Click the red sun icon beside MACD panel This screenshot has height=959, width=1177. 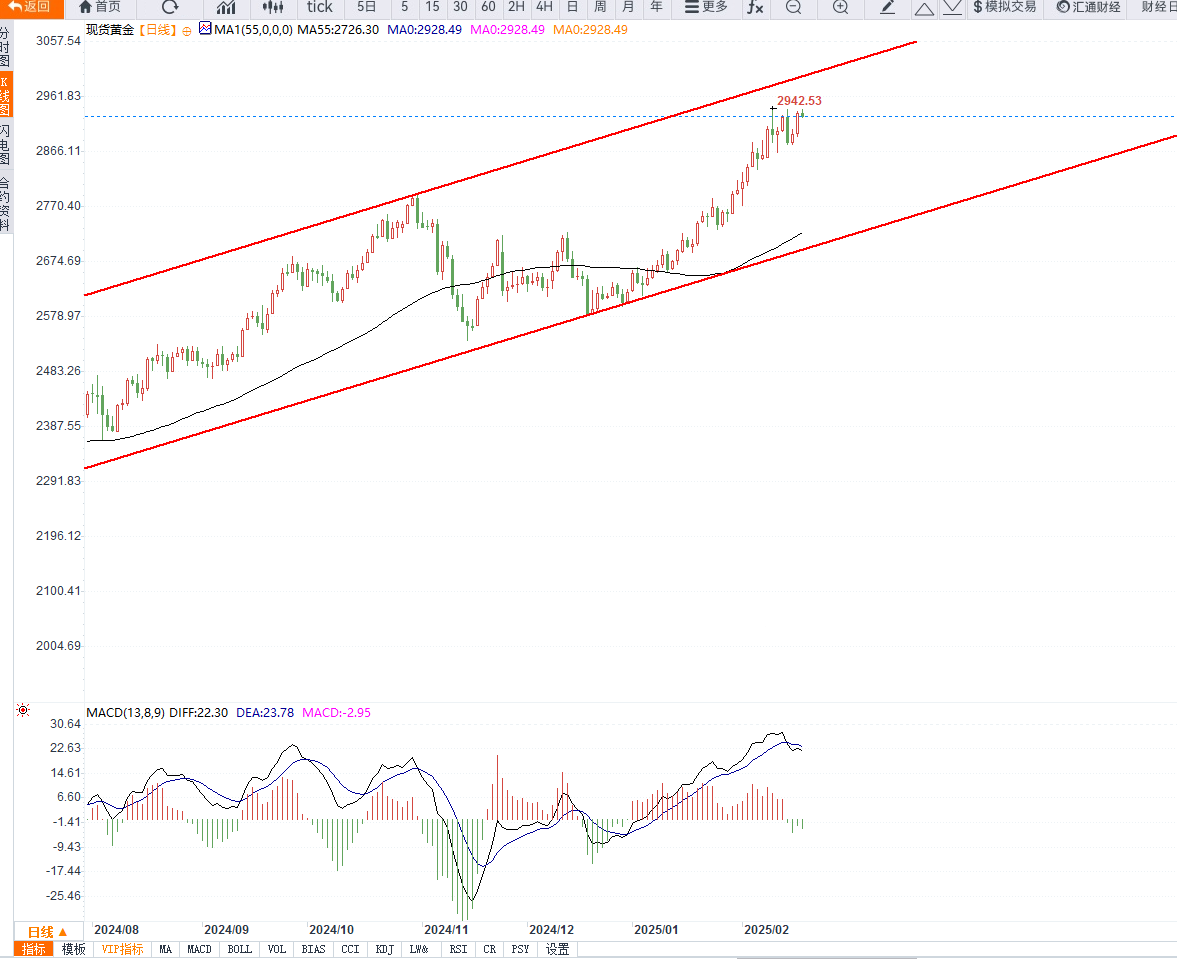pos(23,710)
